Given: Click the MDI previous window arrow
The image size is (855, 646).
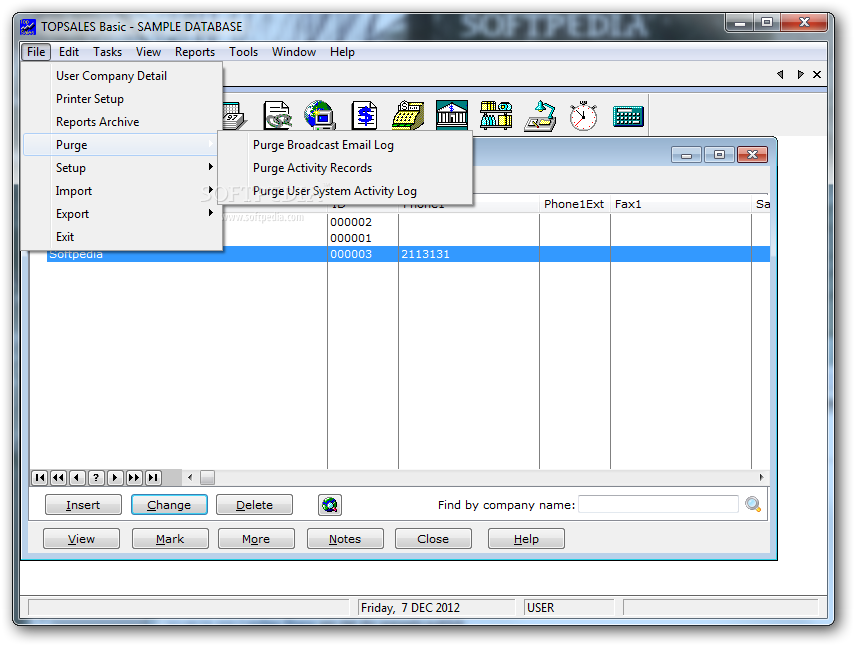Looking at the screenshot, I should (780, 75).
